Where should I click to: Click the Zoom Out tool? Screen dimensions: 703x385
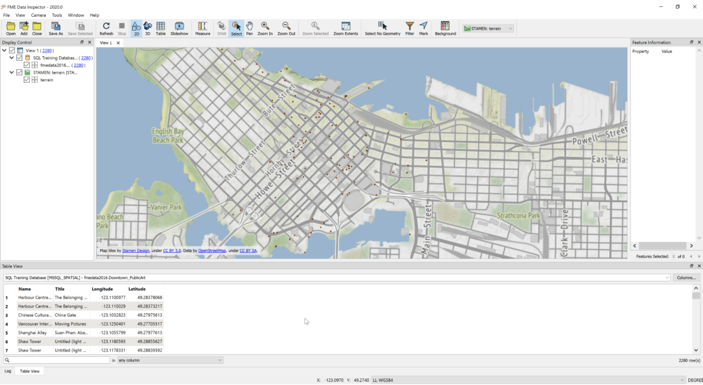click(286, 29)
